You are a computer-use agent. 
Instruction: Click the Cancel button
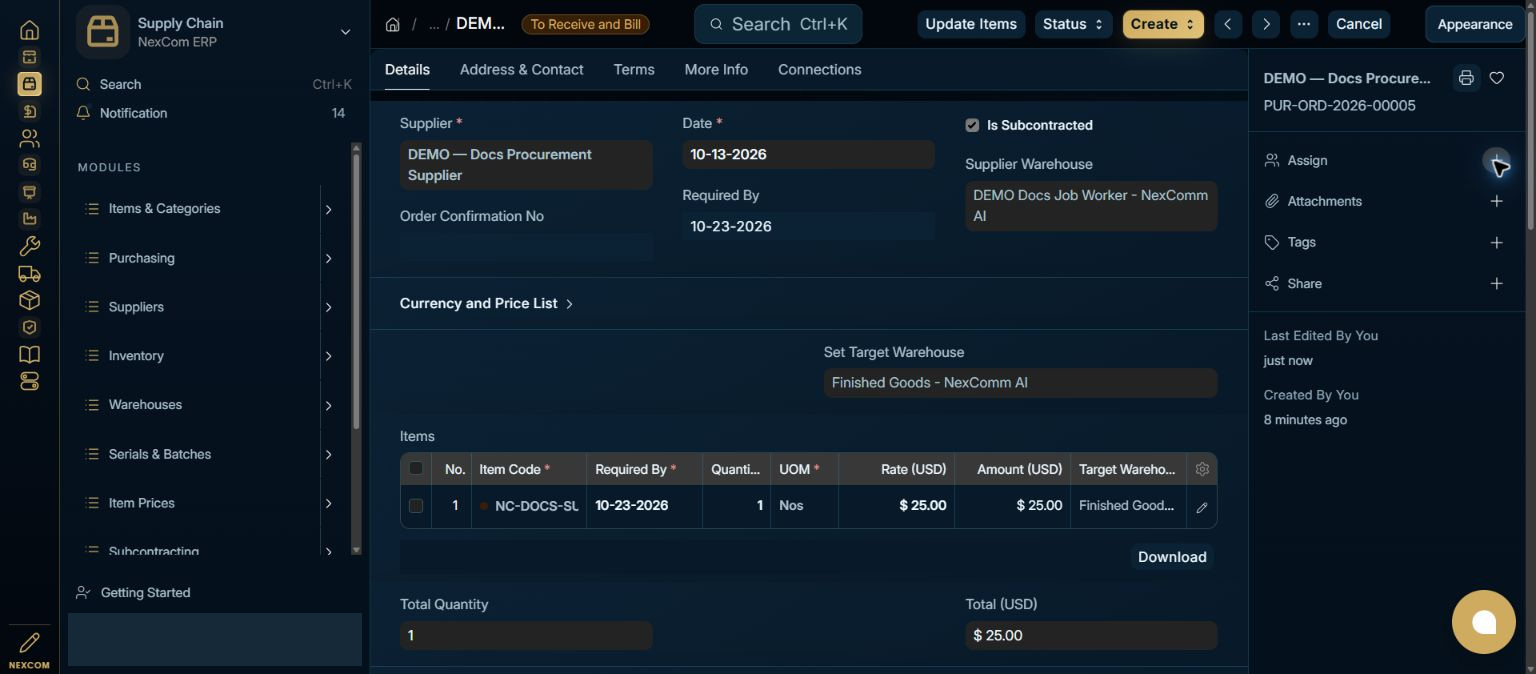[x=1359, y=24]
